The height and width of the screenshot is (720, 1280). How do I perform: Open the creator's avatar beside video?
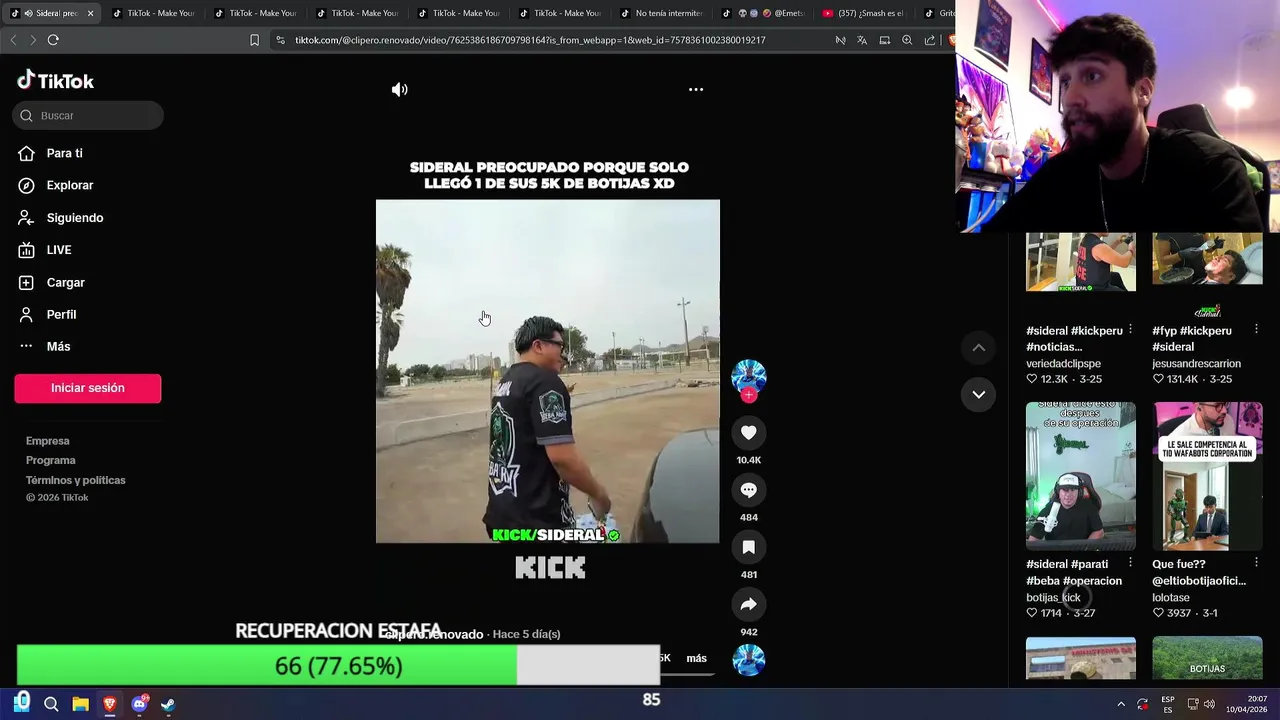pyautogui.click(x=748, y=376)
